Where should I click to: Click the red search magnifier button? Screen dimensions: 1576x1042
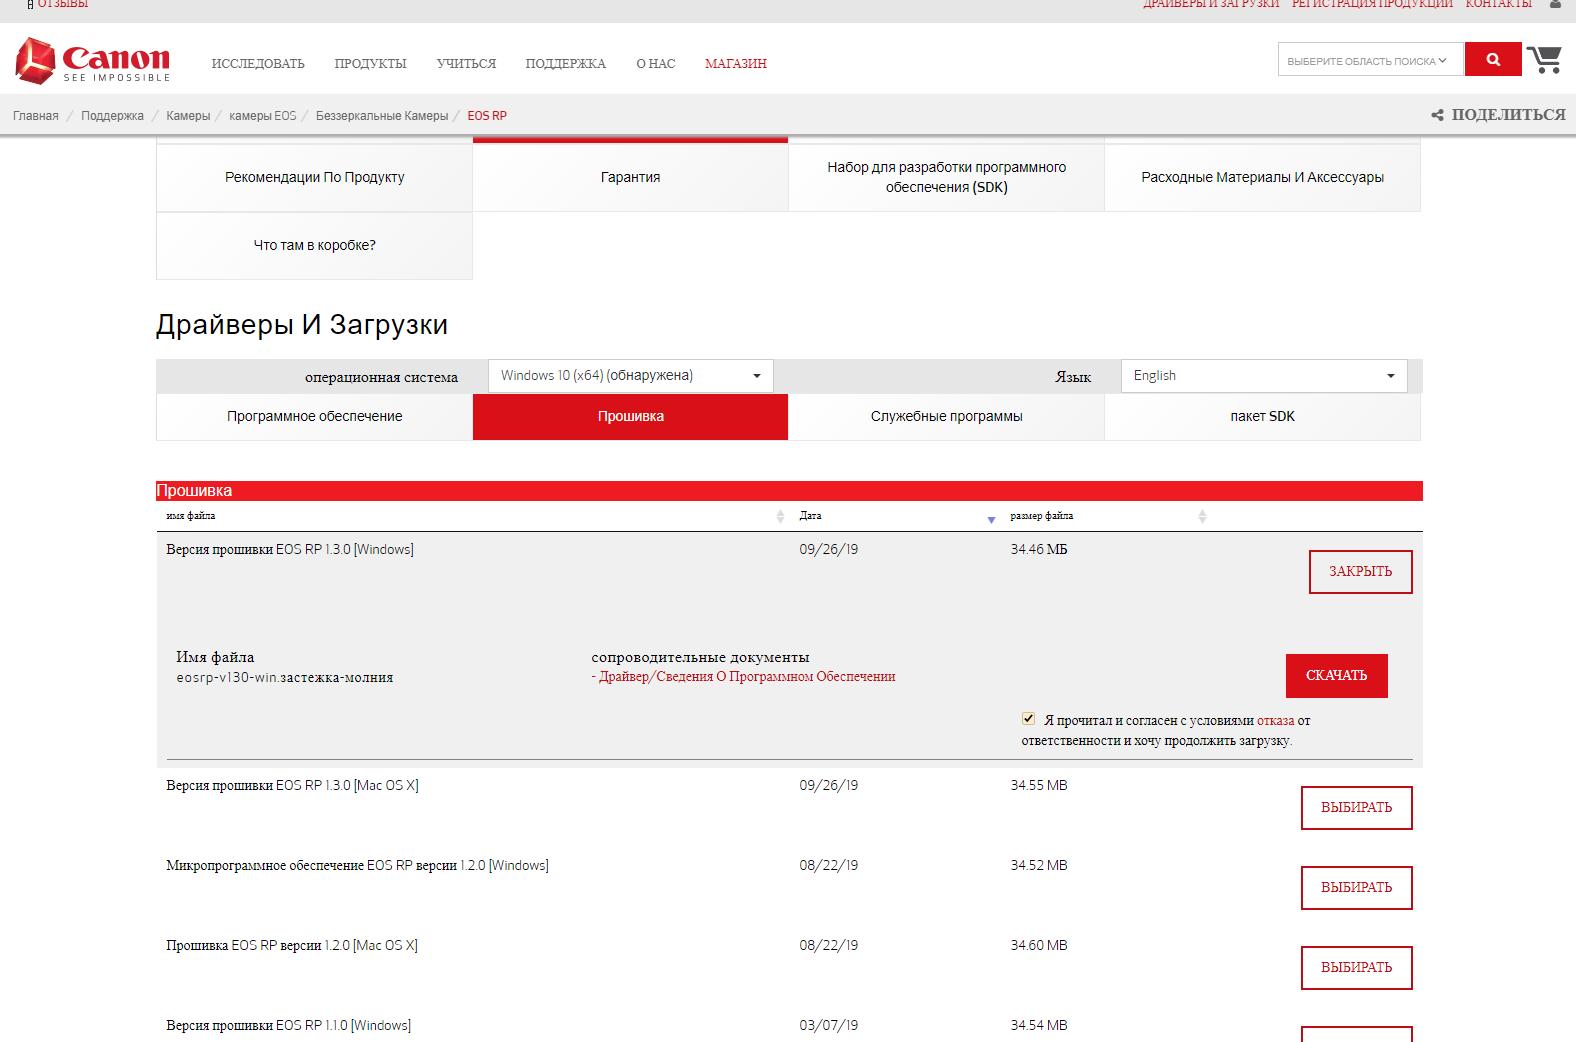pyautogui.click(x=1493, y=60)
